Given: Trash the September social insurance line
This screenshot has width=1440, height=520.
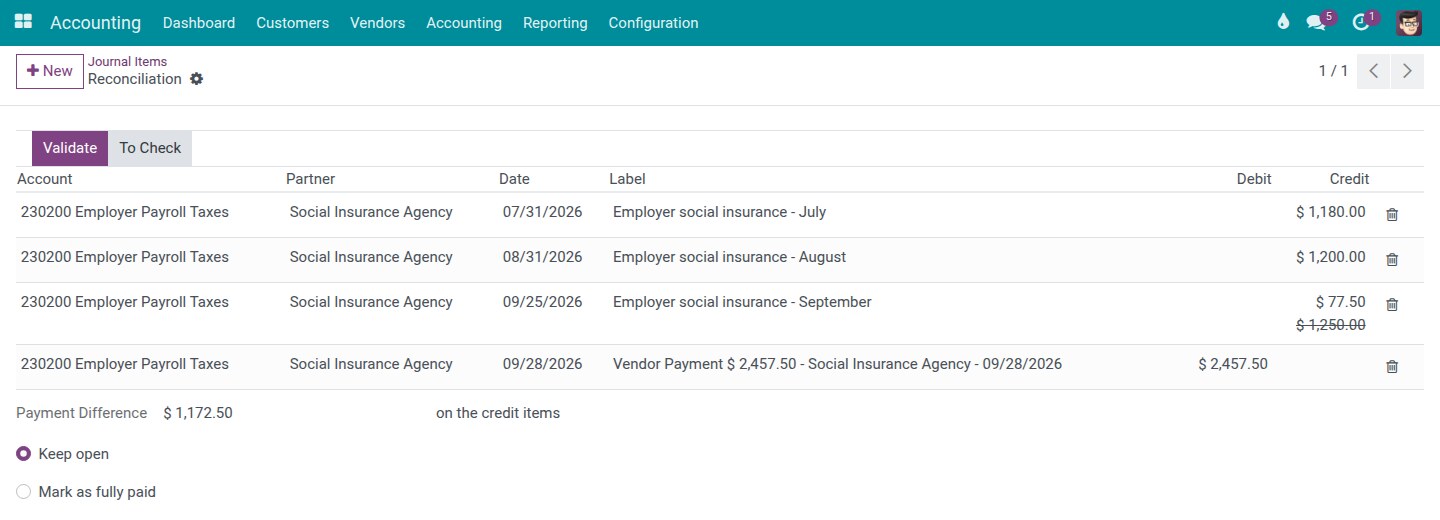Looking at the screenshot, I should point(1392,304).
